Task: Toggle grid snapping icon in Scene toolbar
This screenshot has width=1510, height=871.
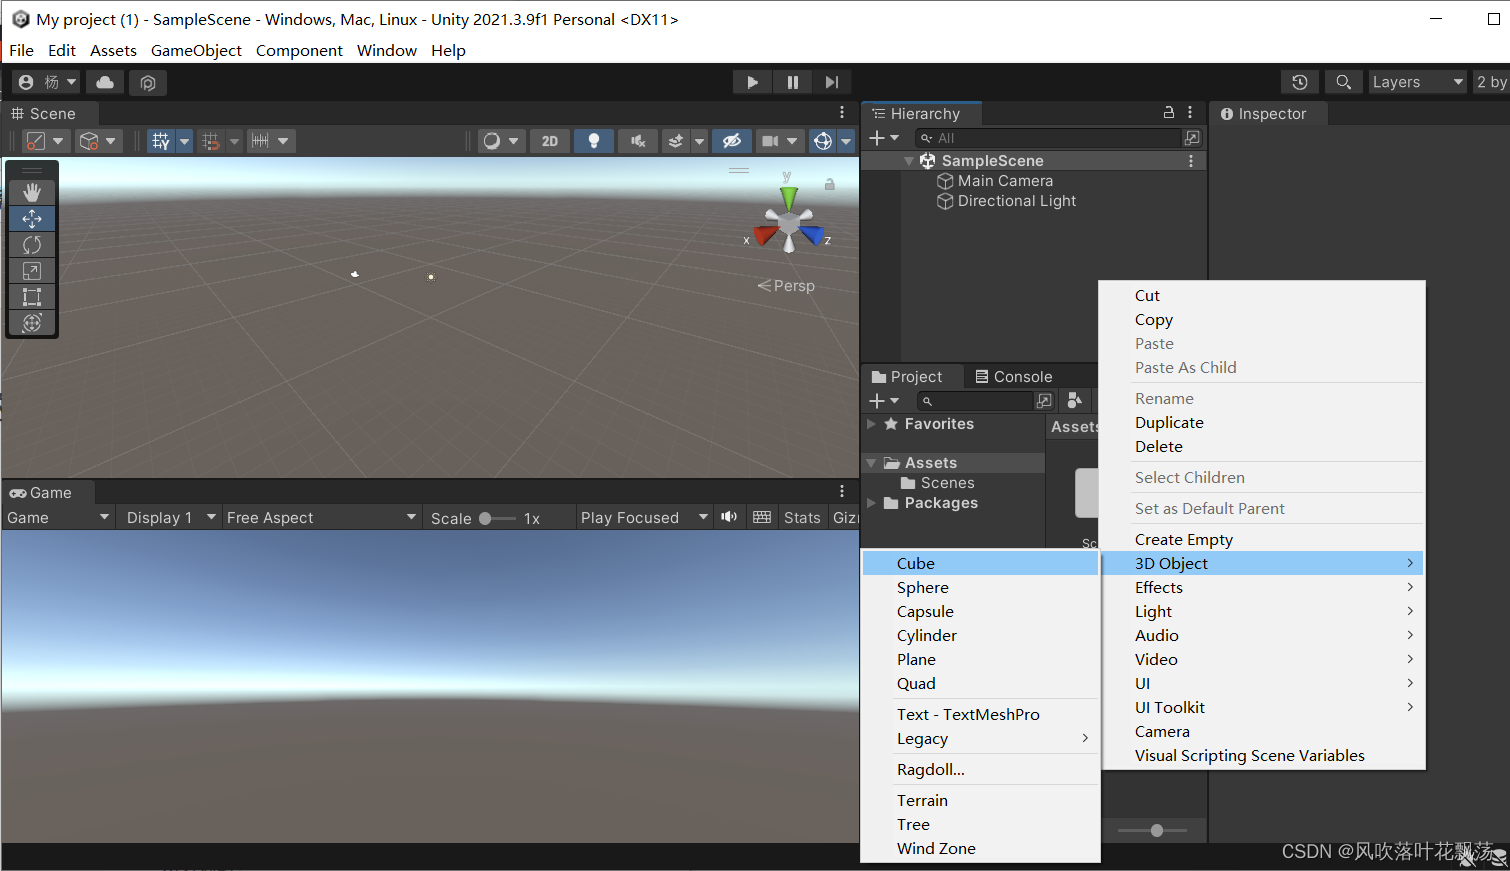Action: 211,141
